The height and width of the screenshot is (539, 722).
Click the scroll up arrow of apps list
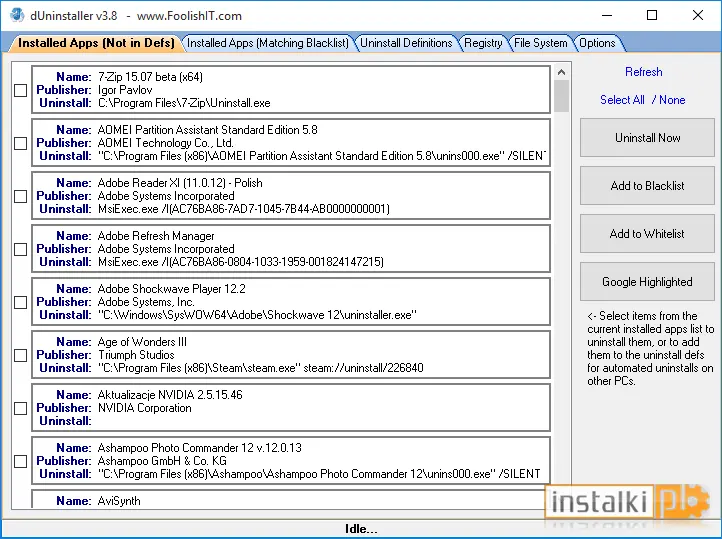561,72
